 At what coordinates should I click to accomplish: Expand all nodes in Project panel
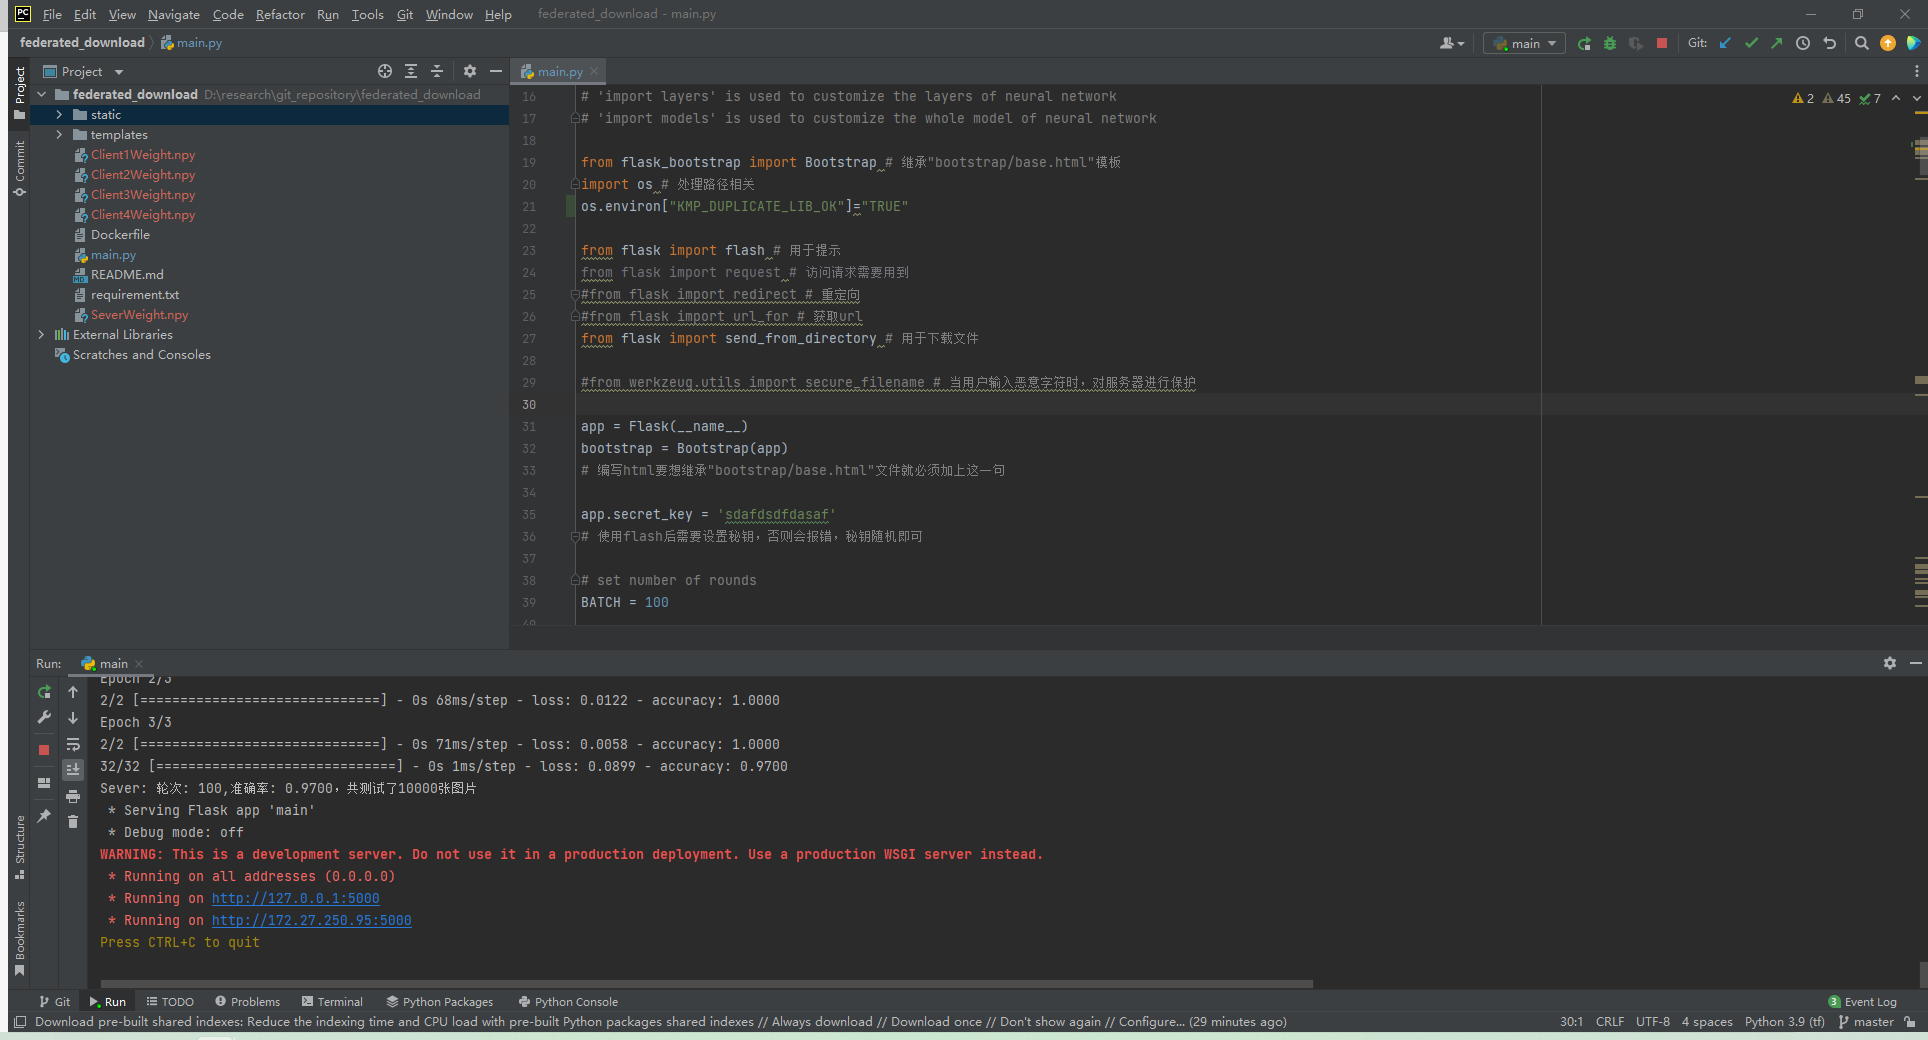[x=411, y=71]
